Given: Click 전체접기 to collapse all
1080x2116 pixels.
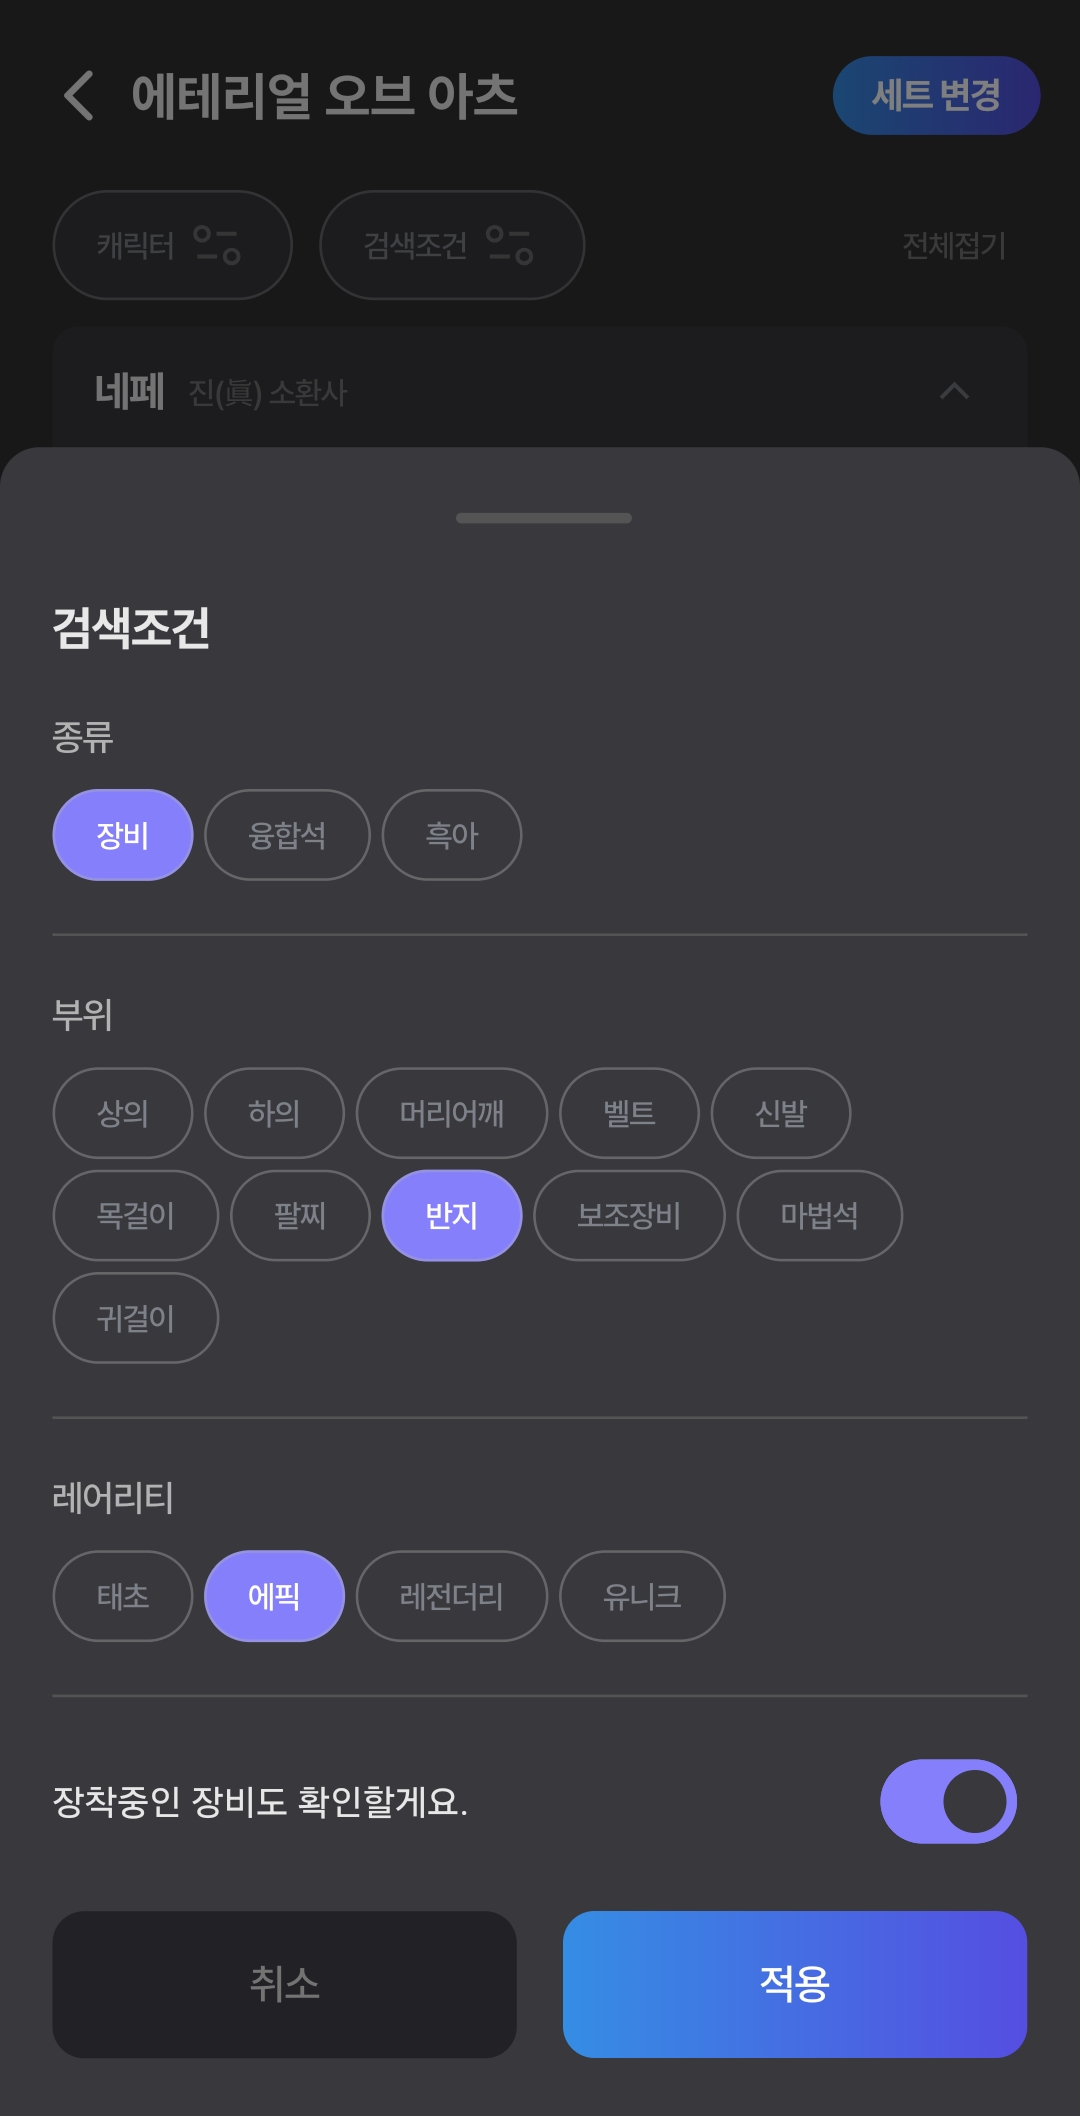Looking at the screenshot, I should (x=953, y=245).
